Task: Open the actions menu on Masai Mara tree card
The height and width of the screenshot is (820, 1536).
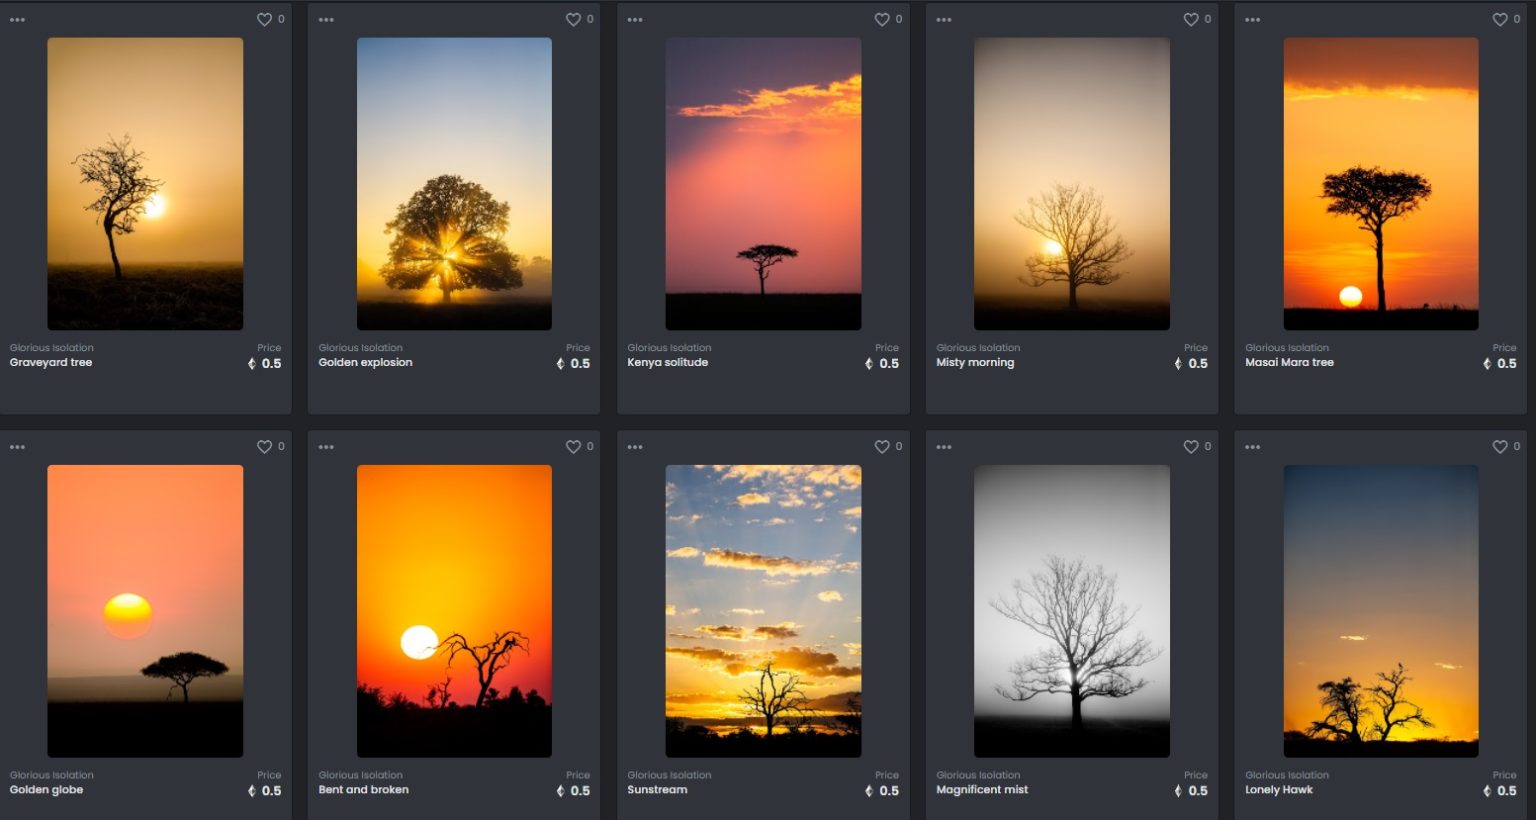Action: click(x=1253, y=18)
